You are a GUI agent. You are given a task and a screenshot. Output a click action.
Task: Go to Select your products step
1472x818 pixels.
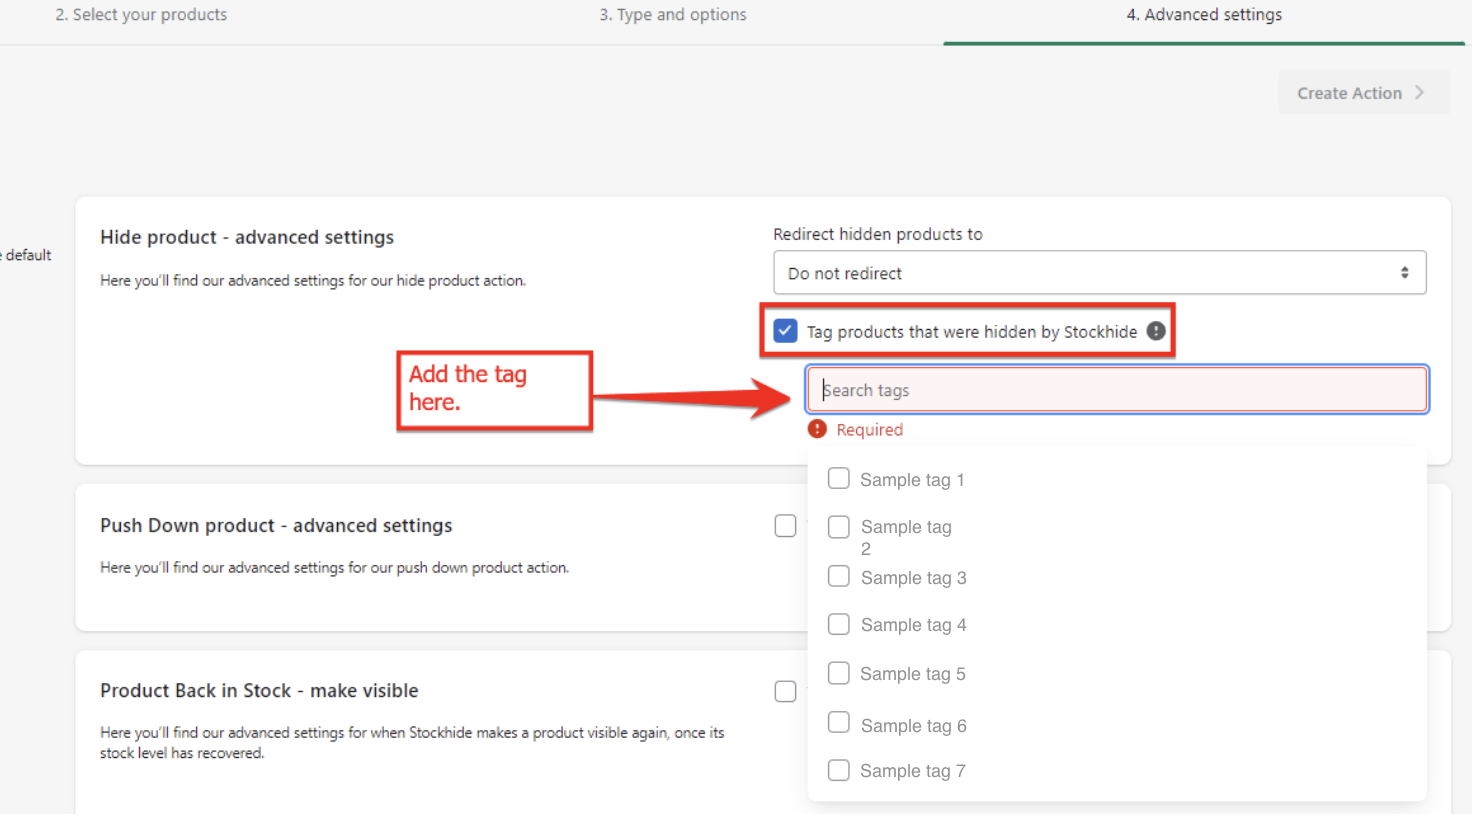coord(141,15)
